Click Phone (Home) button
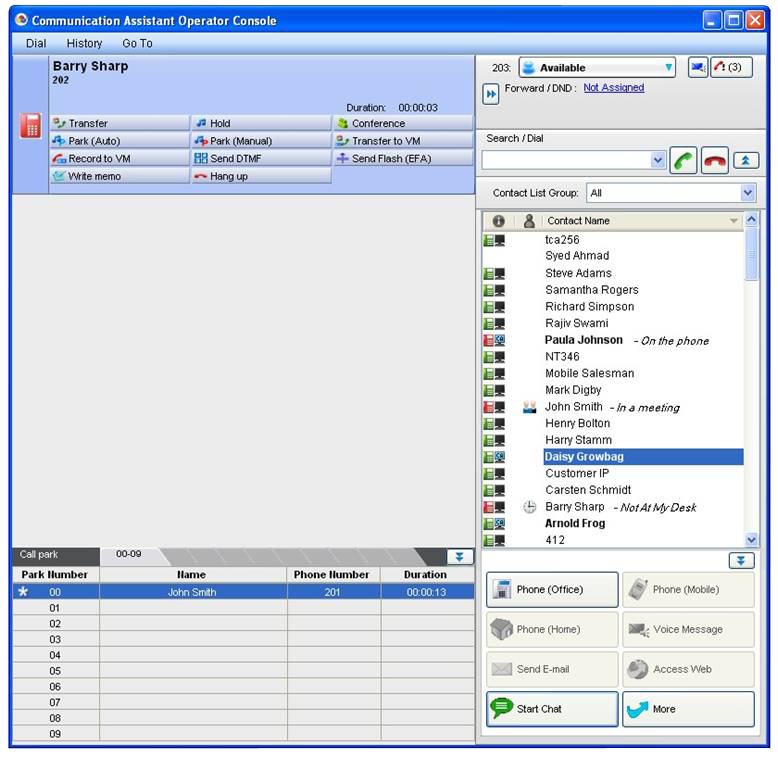778x758 pixels. point(552,629)
